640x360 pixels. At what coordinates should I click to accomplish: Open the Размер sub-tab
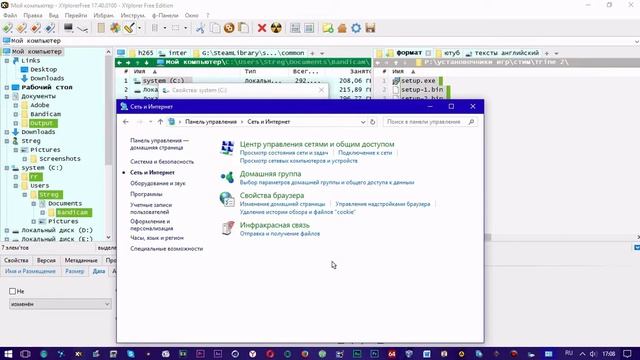click(x=74, y=271)
